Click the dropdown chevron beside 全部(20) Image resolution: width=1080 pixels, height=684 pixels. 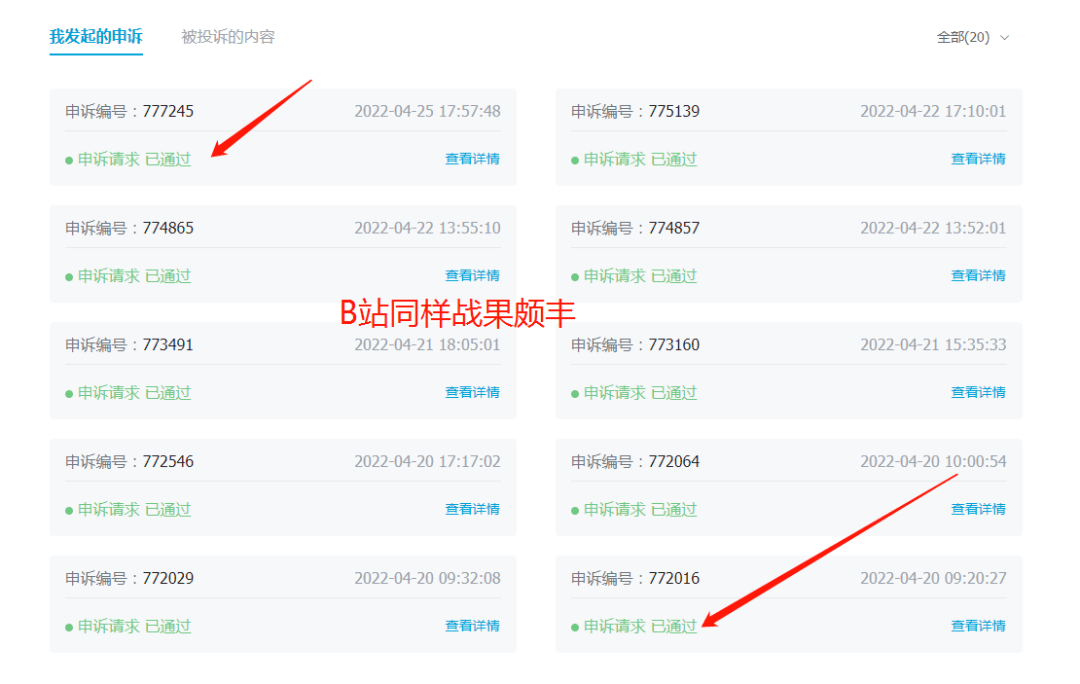pyautogui.click(x=1005, y=38)
